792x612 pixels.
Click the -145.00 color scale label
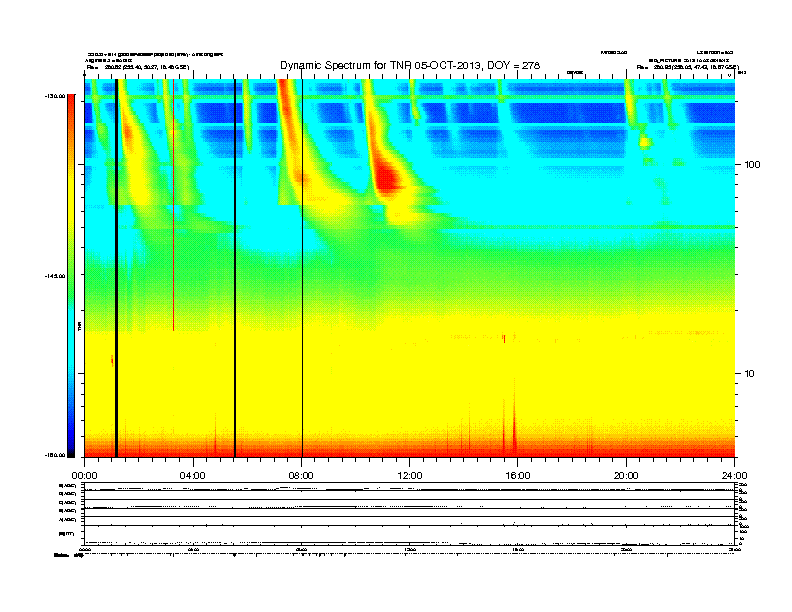[55, 276]
